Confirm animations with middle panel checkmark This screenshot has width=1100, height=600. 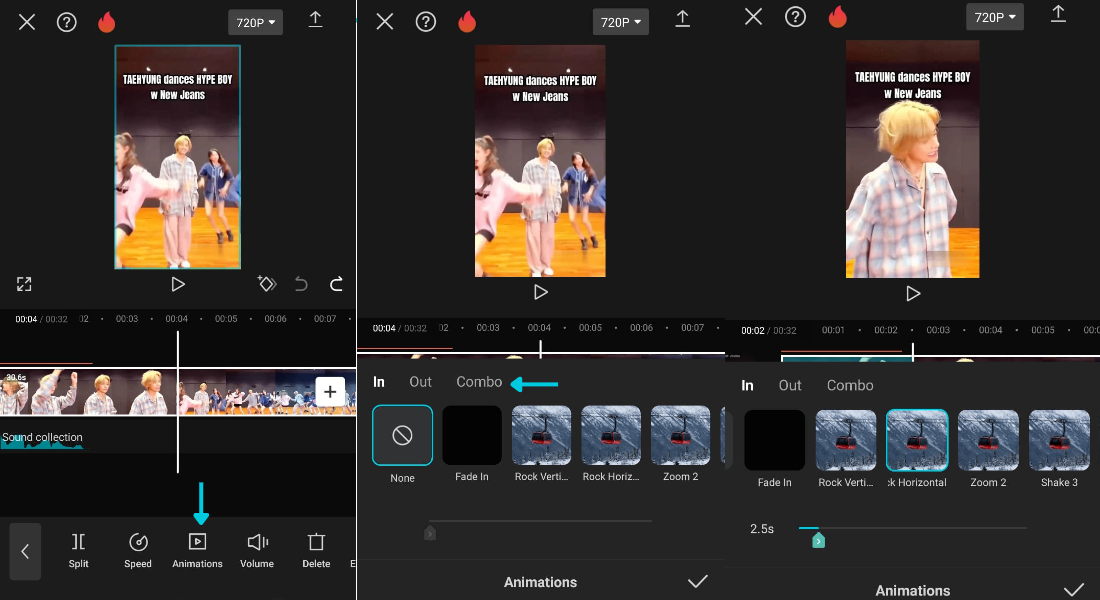(697, 581)
